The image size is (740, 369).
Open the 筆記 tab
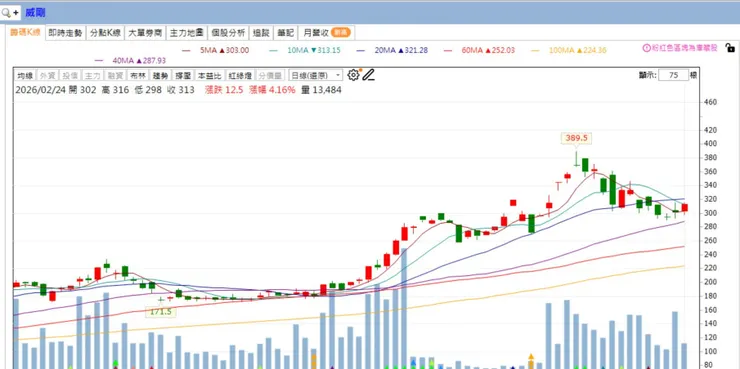[x=286, y=33]
